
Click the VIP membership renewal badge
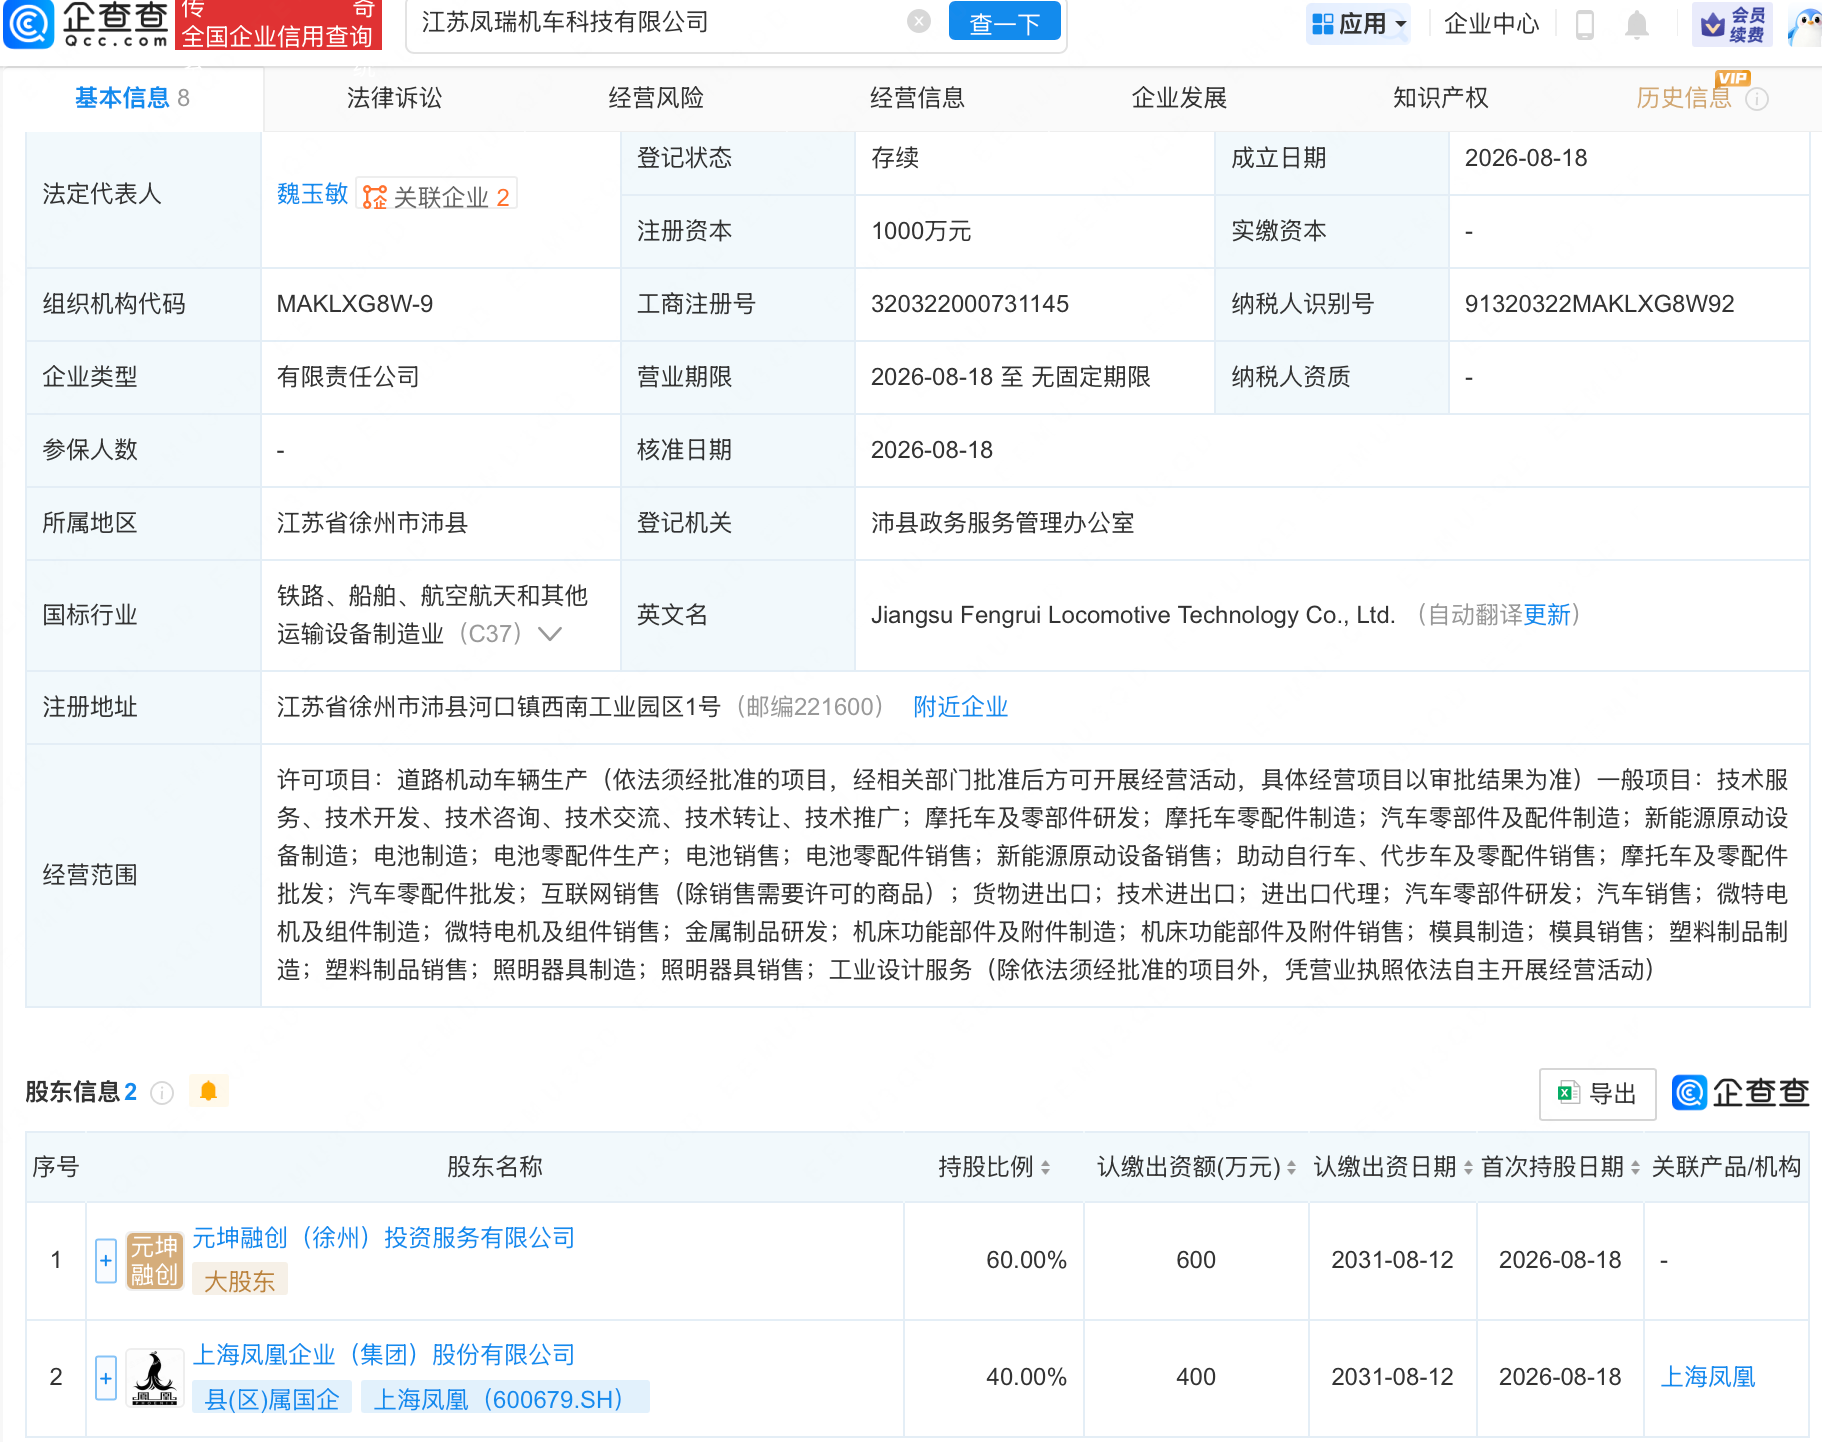(1732, 24)
